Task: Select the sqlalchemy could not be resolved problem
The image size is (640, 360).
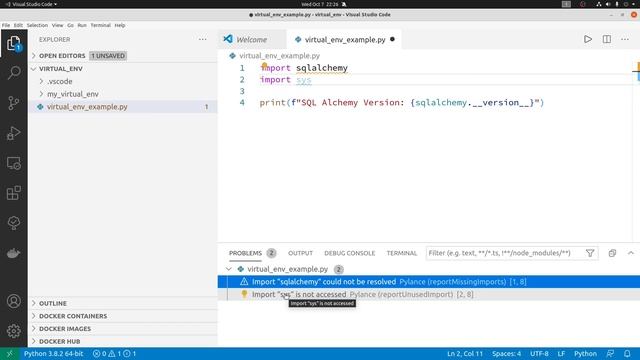Action: point(429,282)
